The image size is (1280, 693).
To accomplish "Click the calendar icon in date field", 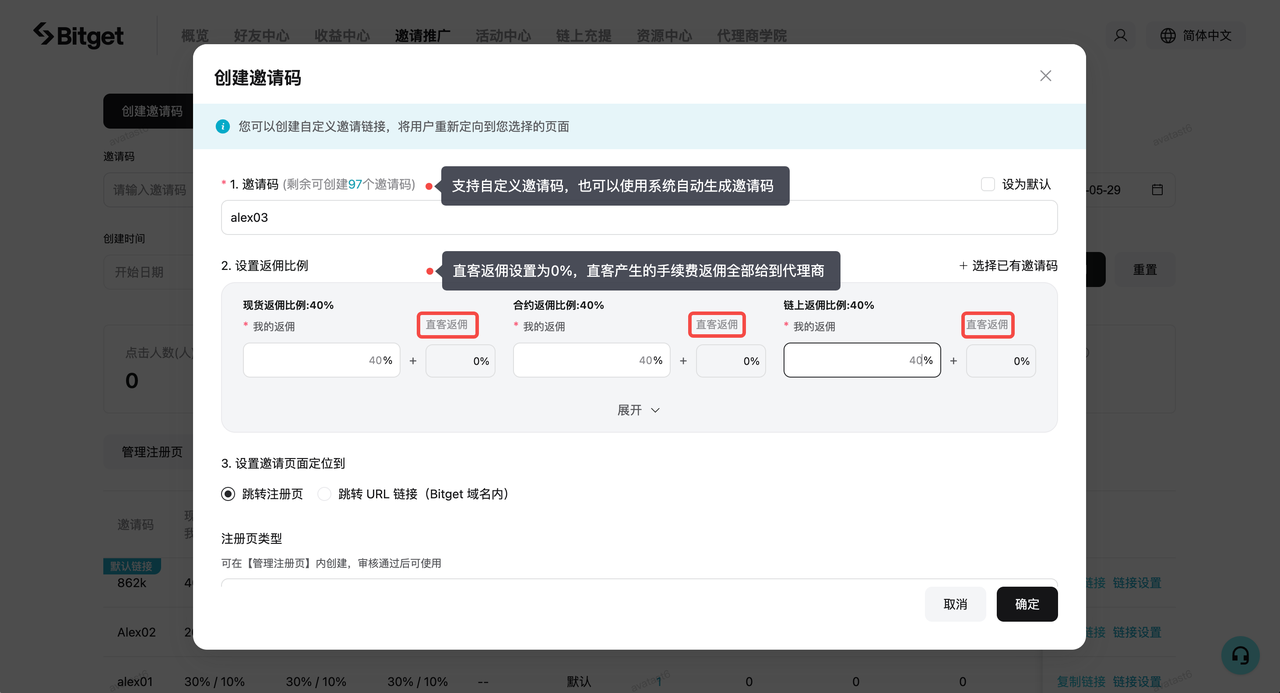I will 1157,190.
